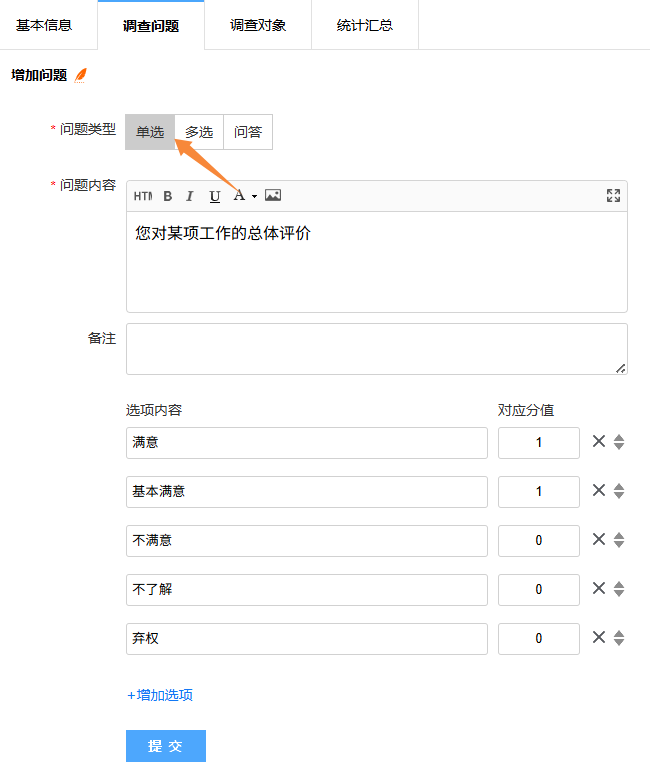Click into the 备注 text area
Screen dimensions: 650x774
pyautogui.click(x=376, y=349)
